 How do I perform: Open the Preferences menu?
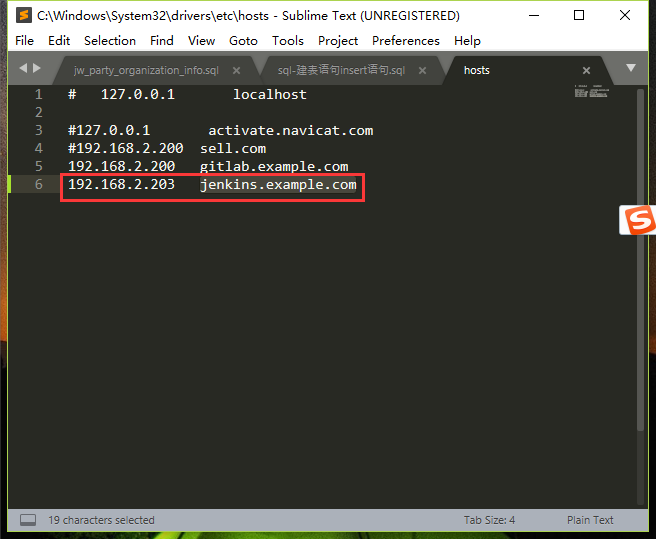(406, 41)
